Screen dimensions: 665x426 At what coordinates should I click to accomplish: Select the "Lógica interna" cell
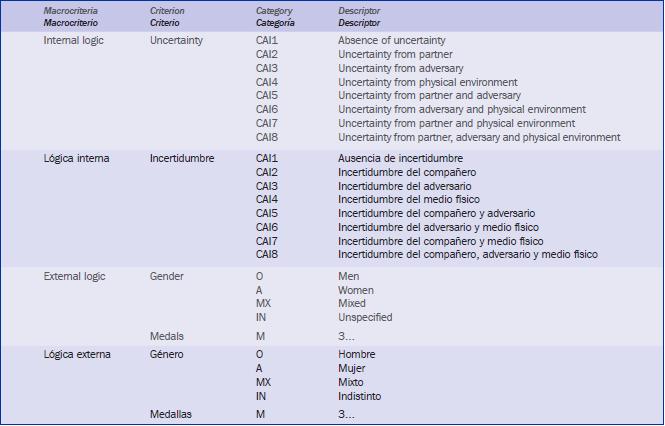(76, 158)
